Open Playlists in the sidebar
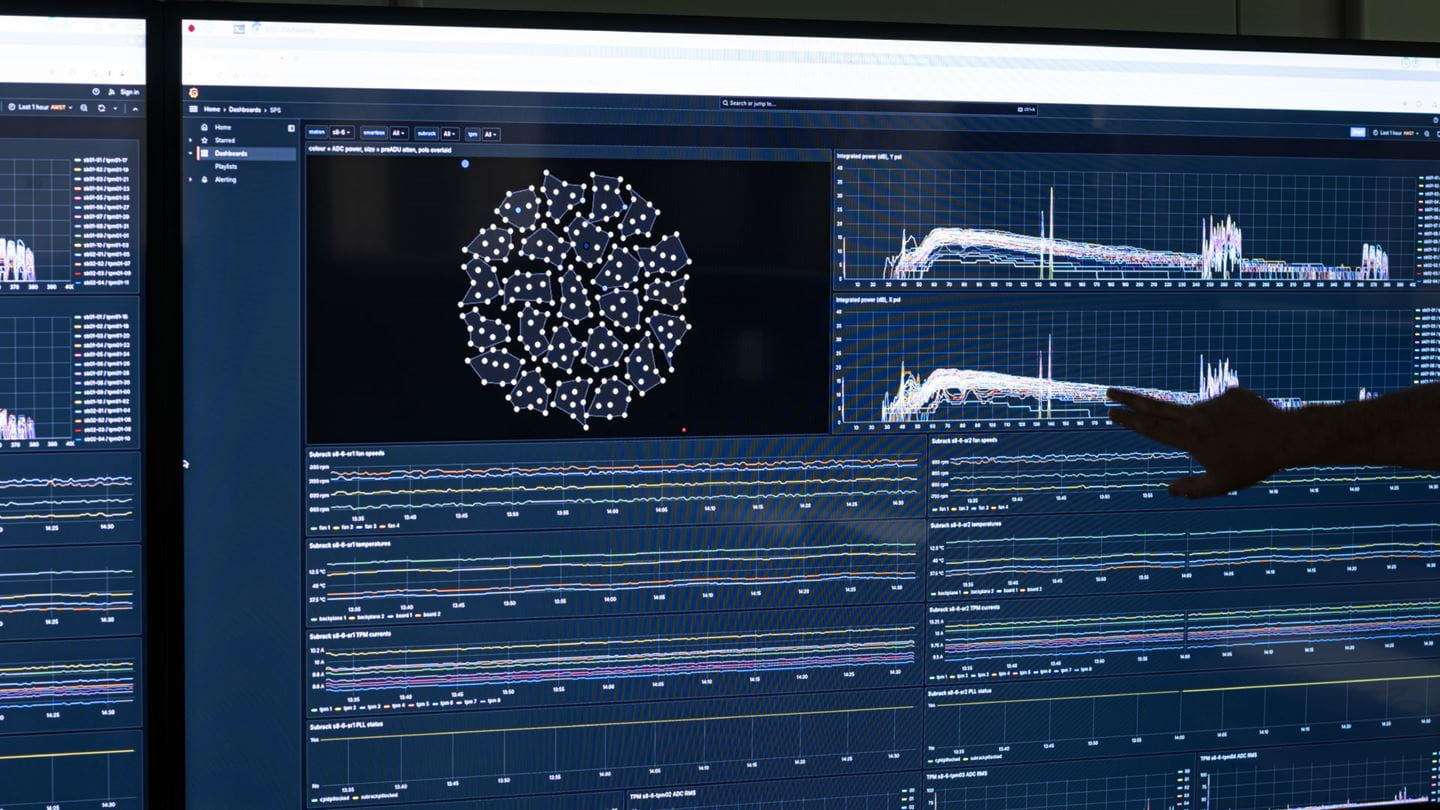Image resolution: width=1440 pixels, height=810 pixels. 226,166
